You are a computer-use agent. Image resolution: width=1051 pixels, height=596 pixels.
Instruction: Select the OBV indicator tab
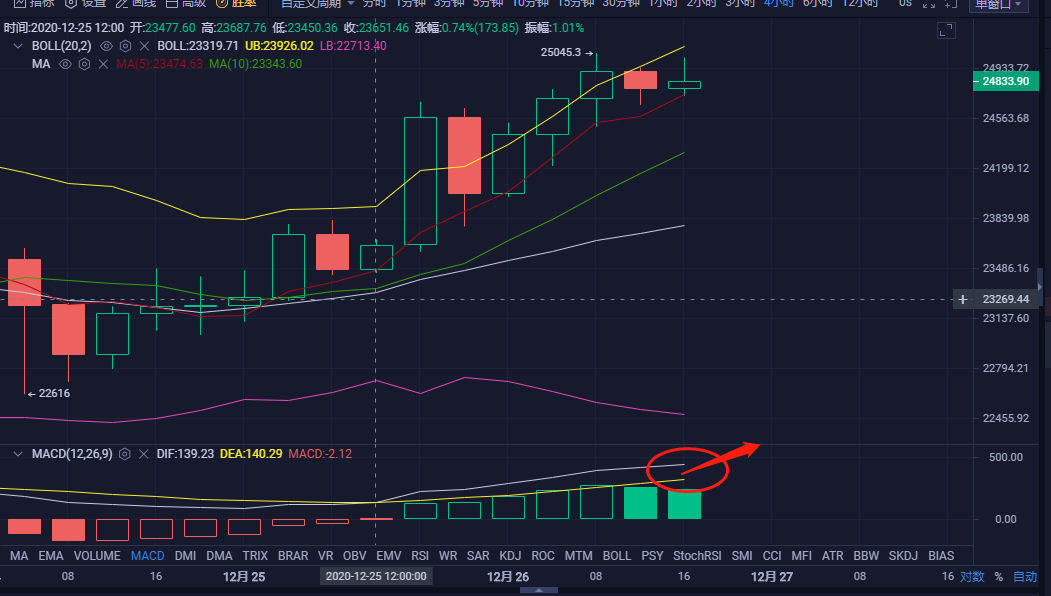[x=355, y=556]
